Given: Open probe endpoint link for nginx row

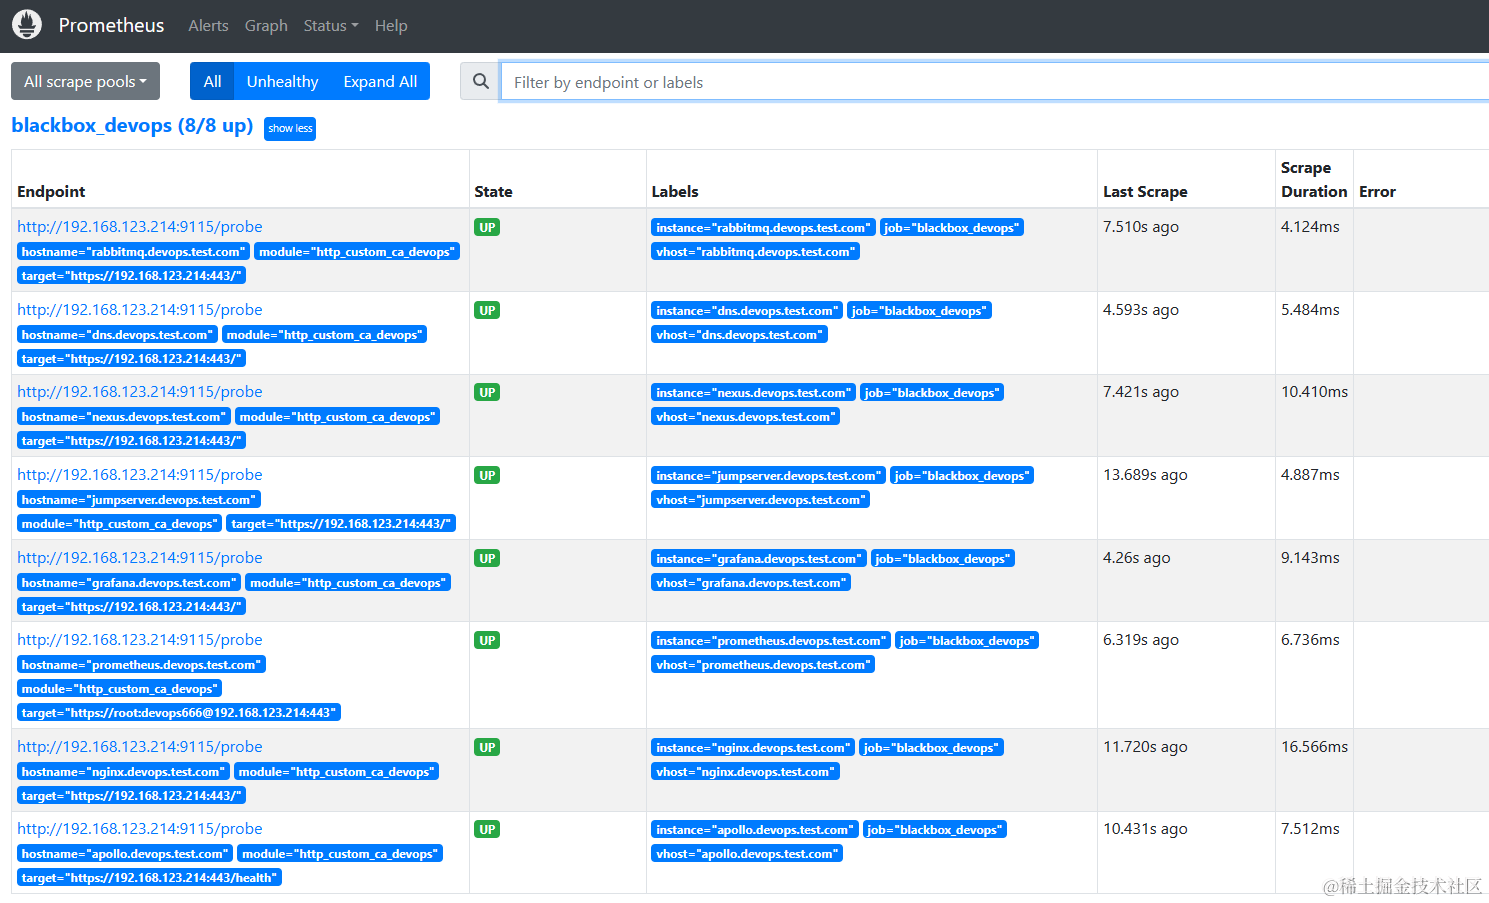Looking at the screenshot, I should [140, 747].
